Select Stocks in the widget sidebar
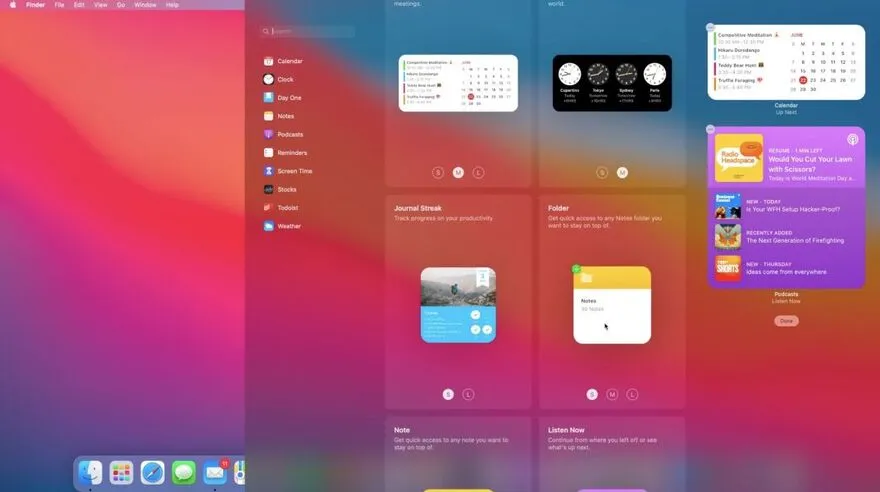Image resolution: width=880 pixels, height=492 pixels. [x=280, y=190]
